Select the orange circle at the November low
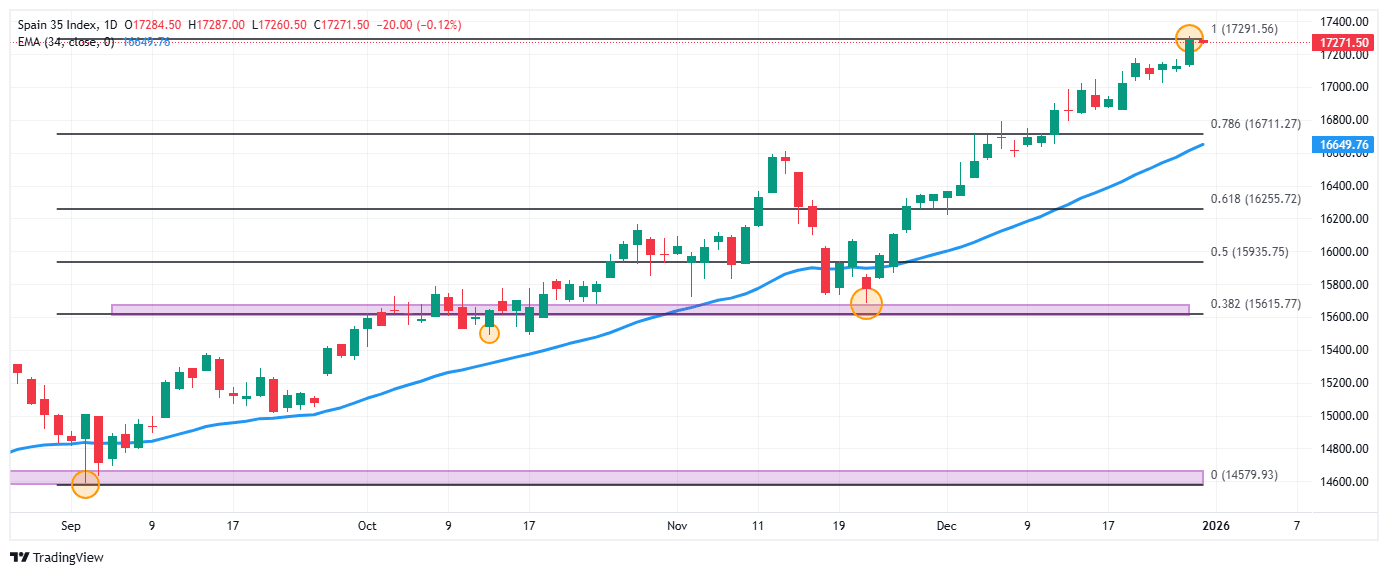The height and width of the screenshot is (575, 1388). coord(866,303)
